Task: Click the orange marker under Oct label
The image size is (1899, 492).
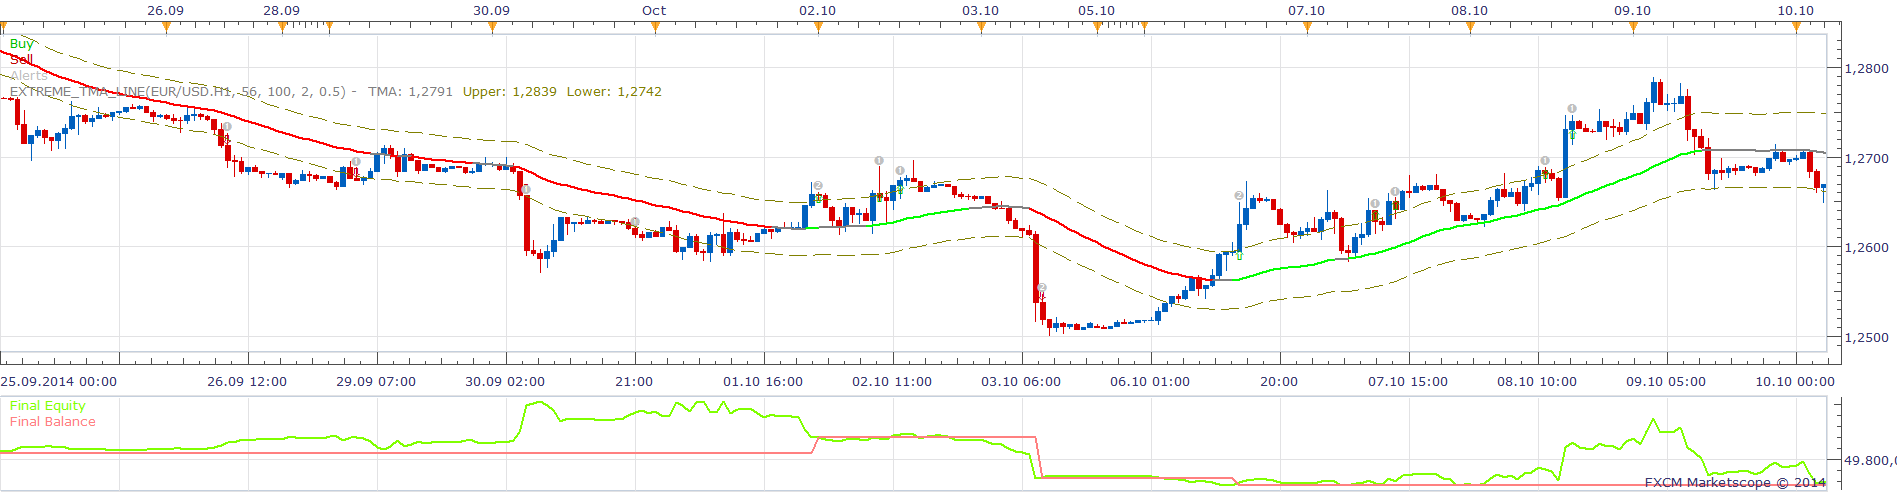Action: (x=655, y=28)
